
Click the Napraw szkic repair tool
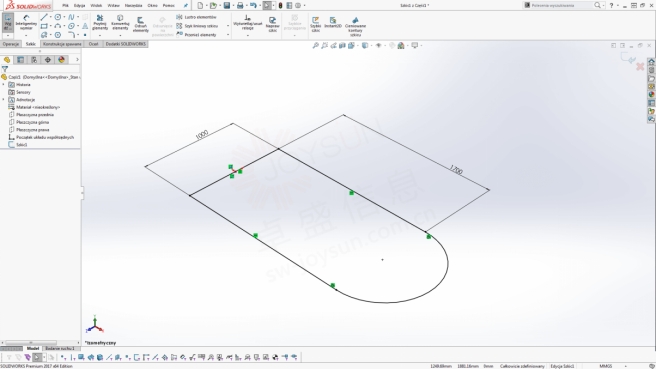click(x=272, y=24)
